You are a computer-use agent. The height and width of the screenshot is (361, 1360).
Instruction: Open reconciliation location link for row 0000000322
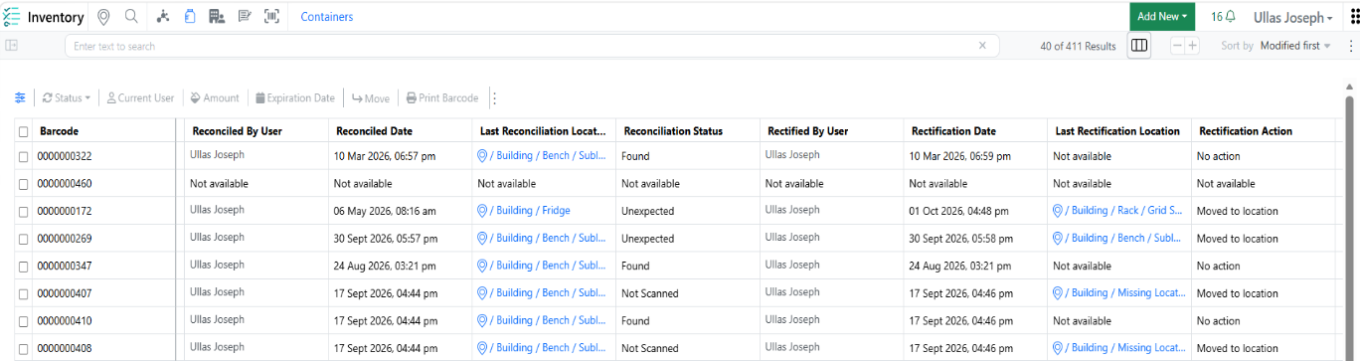(x=542, y=156)
